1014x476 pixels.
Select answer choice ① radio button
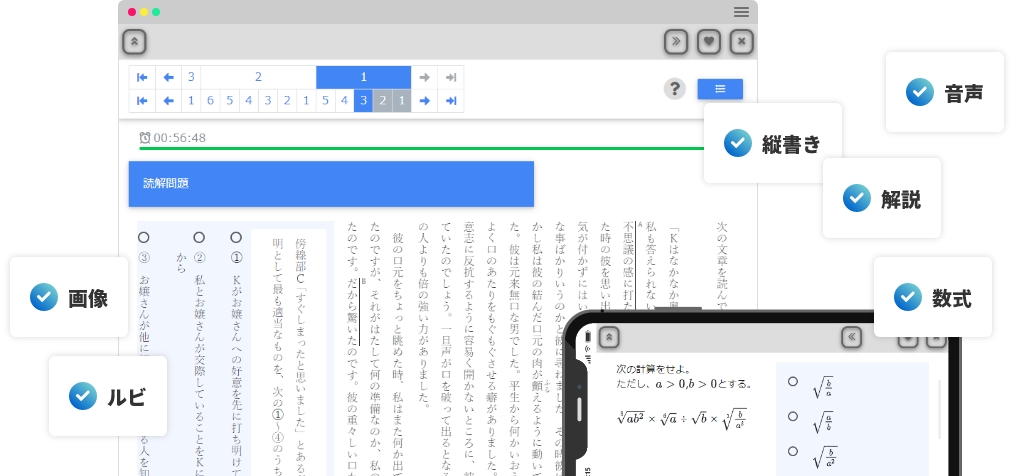[x=236, y=238]
